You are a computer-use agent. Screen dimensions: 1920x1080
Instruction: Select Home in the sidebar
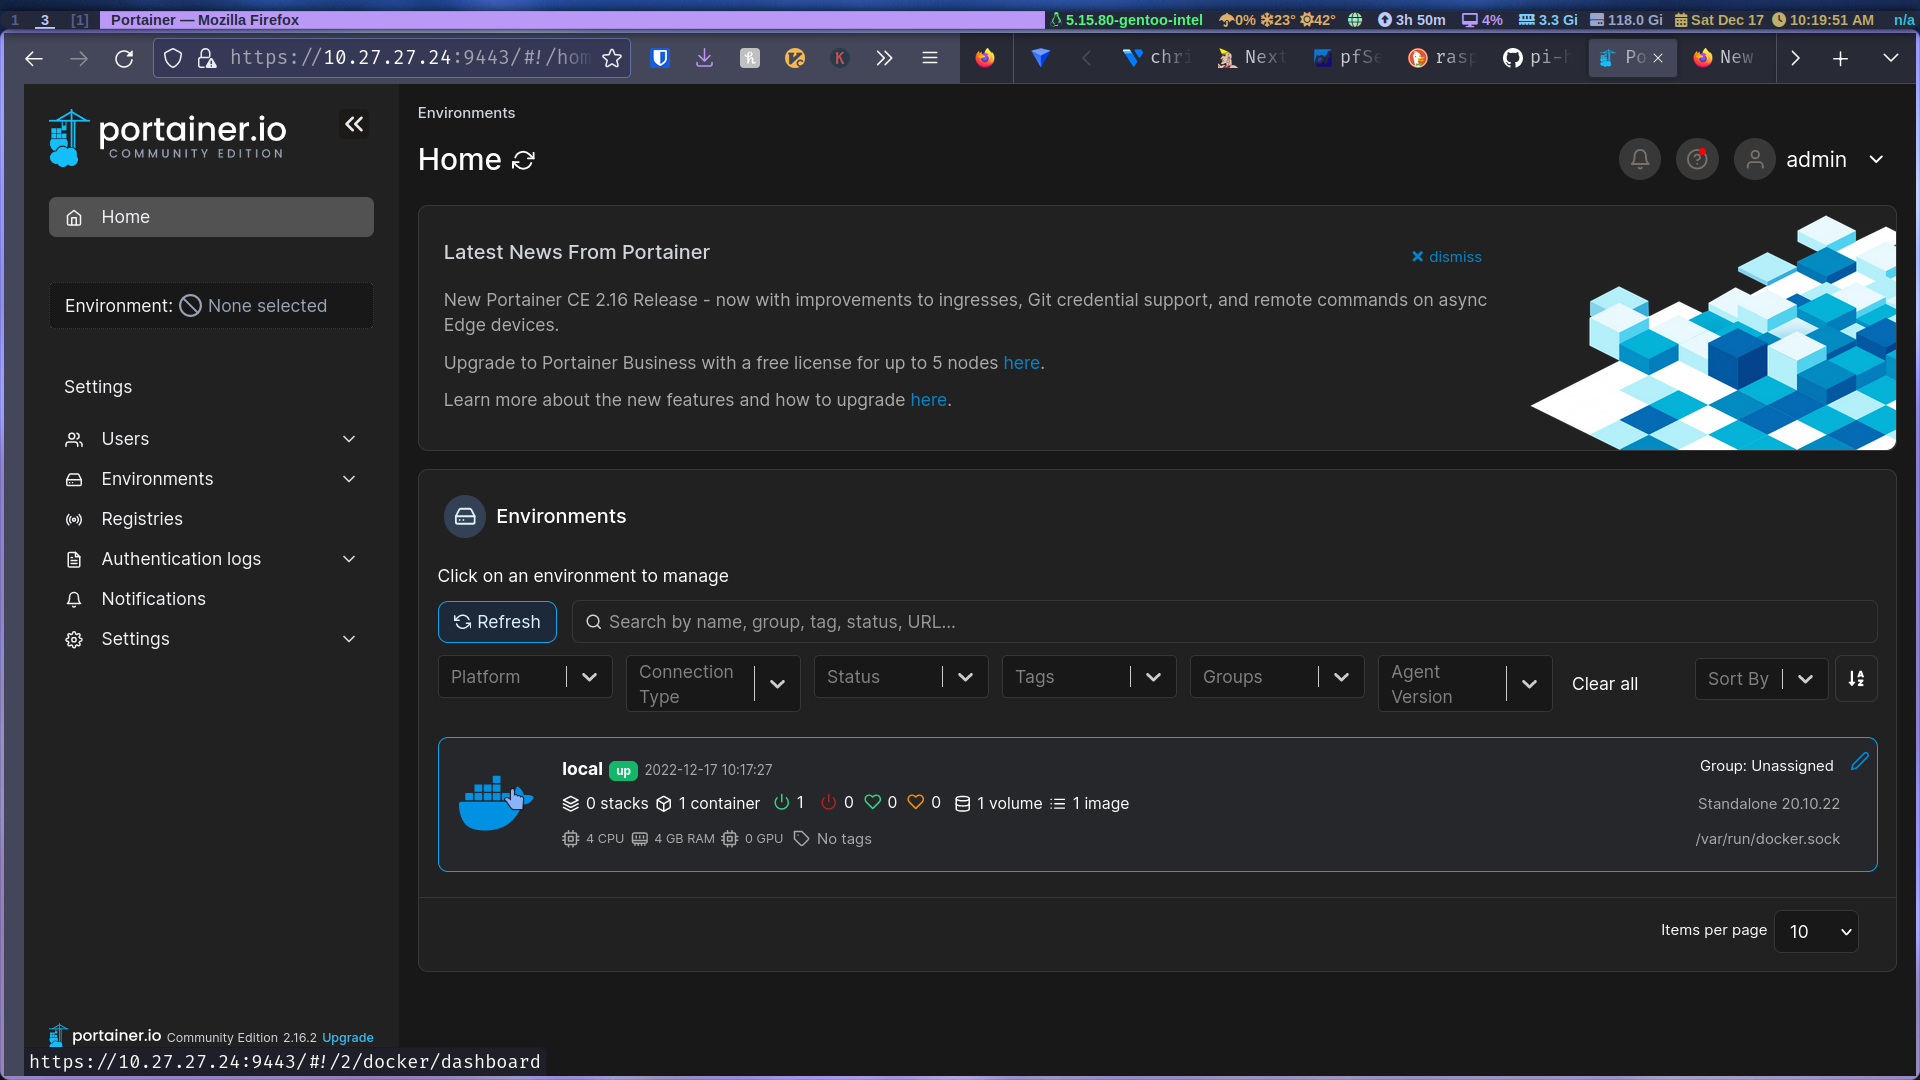211,217
